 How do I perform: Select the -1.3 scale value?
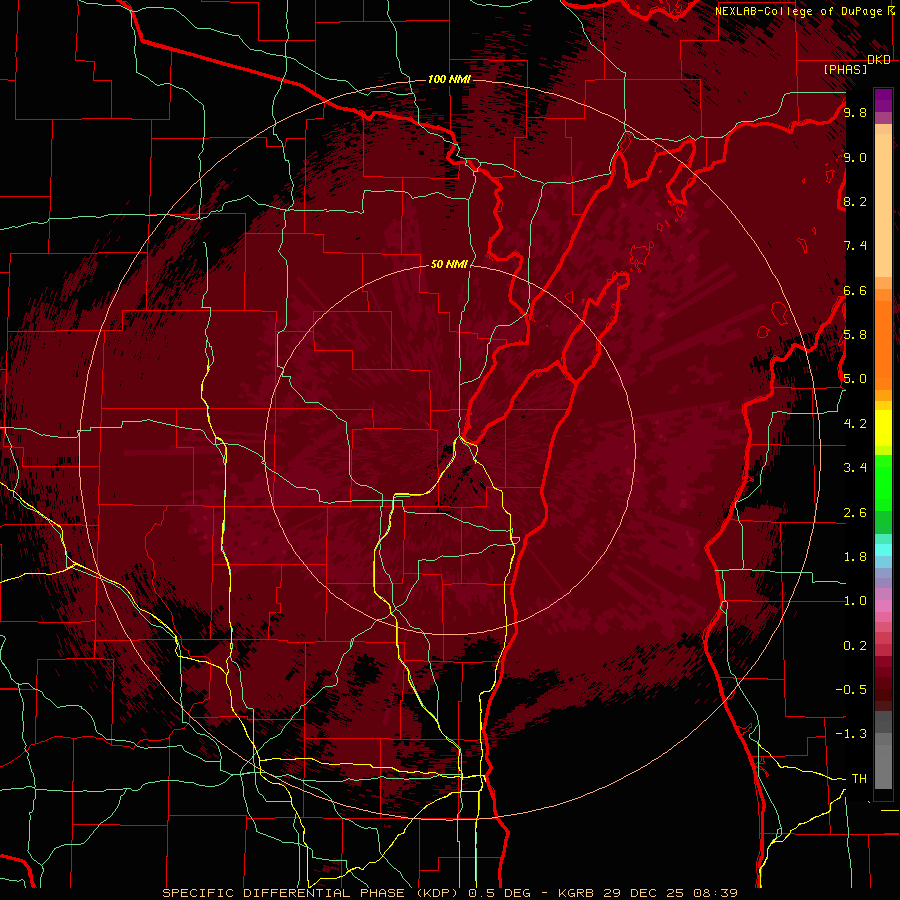tap(851, 734)
